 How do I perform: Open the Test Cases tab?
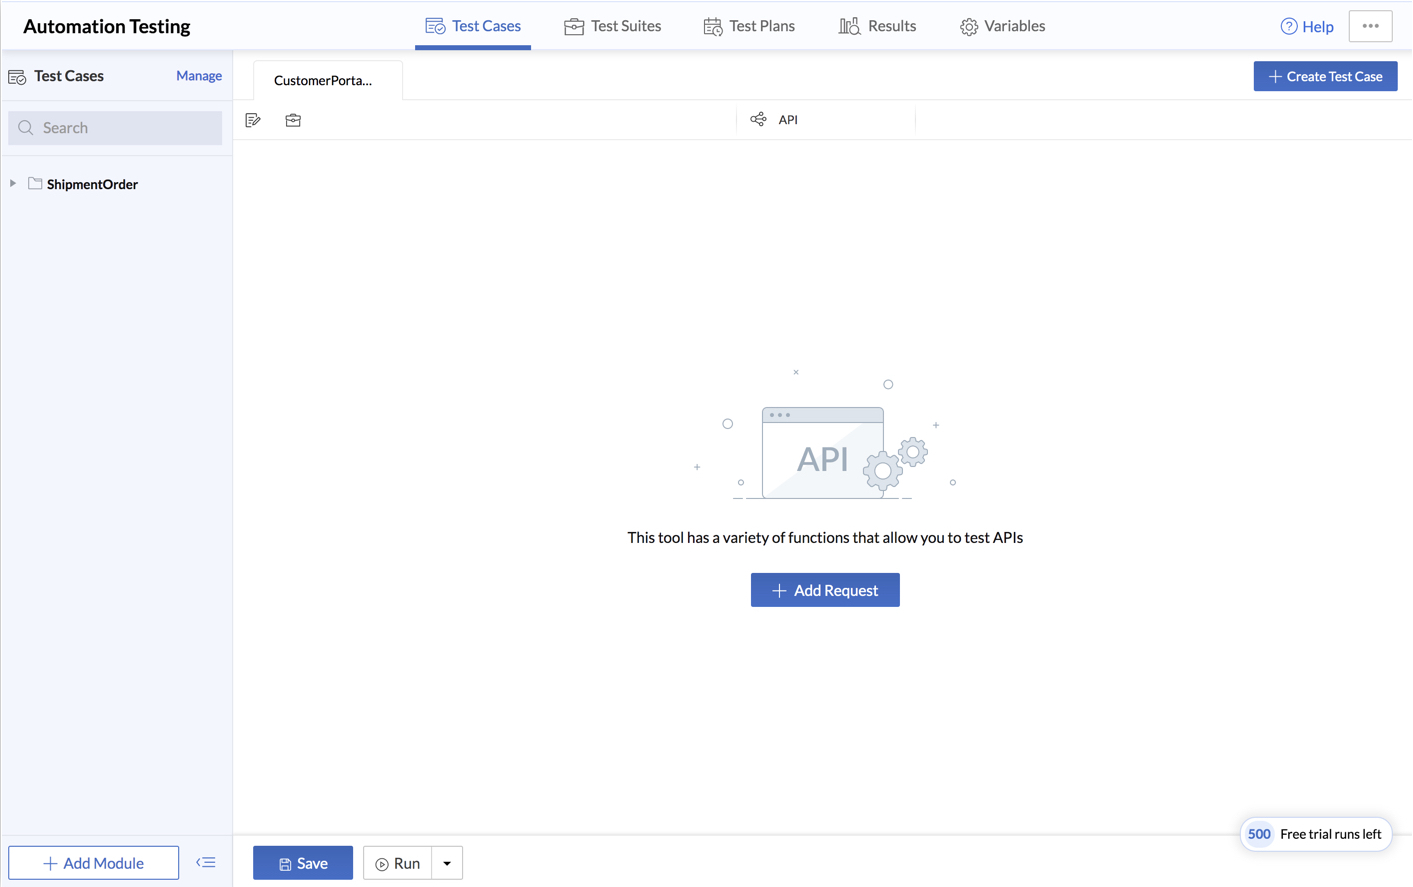point(473,26)
